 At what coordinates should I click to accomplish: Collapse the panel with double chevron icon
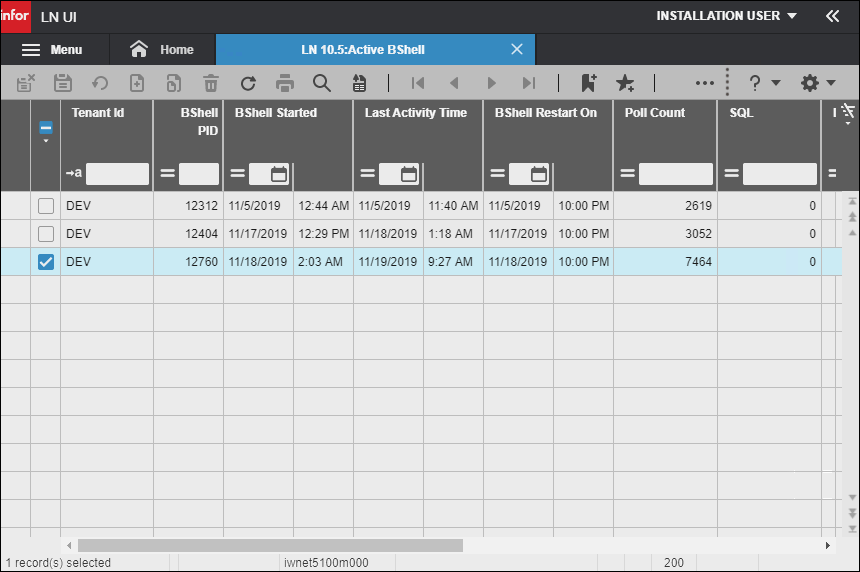point(833,16)
